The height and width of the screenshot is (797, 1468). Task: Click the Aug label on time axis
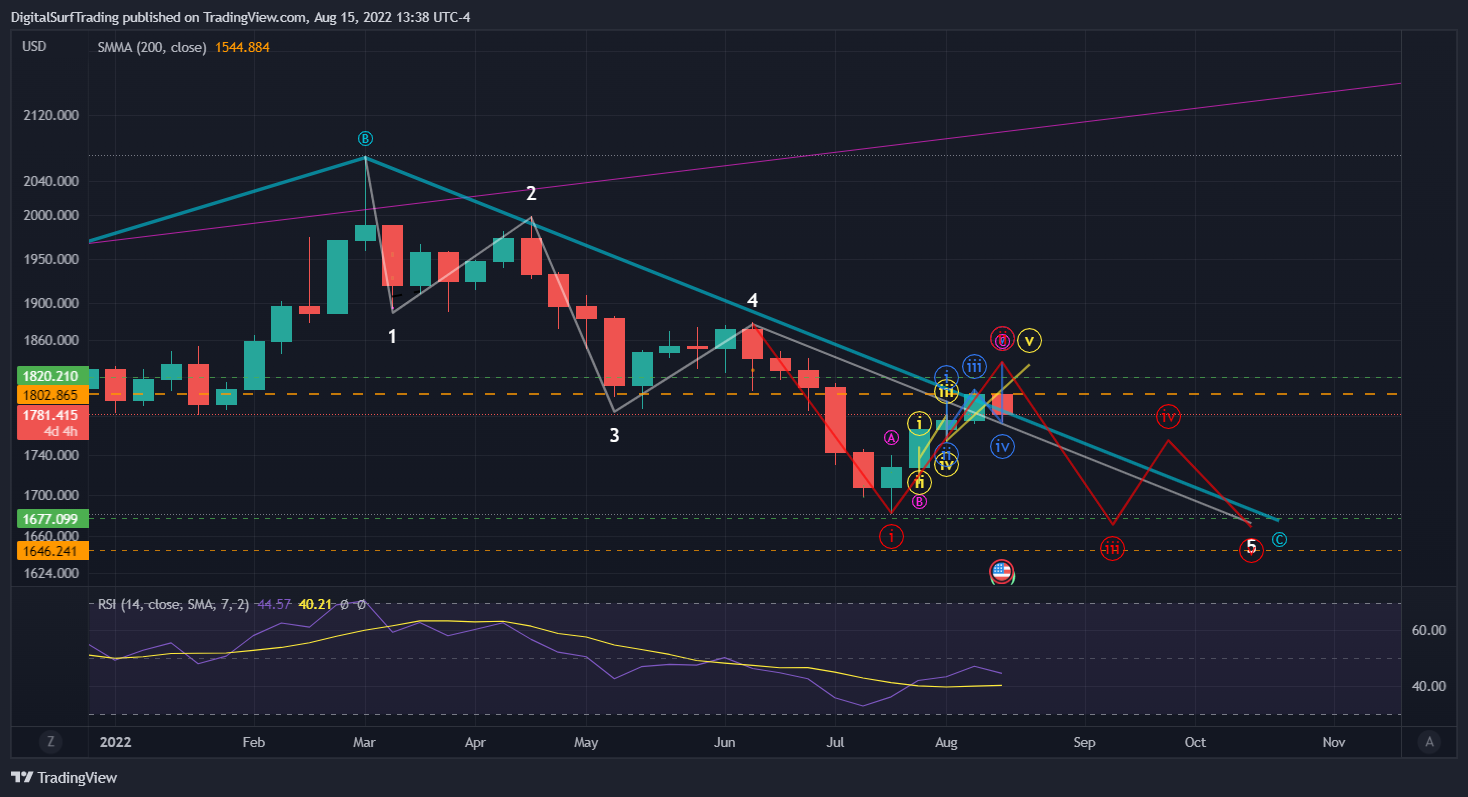tap(946, 742)
